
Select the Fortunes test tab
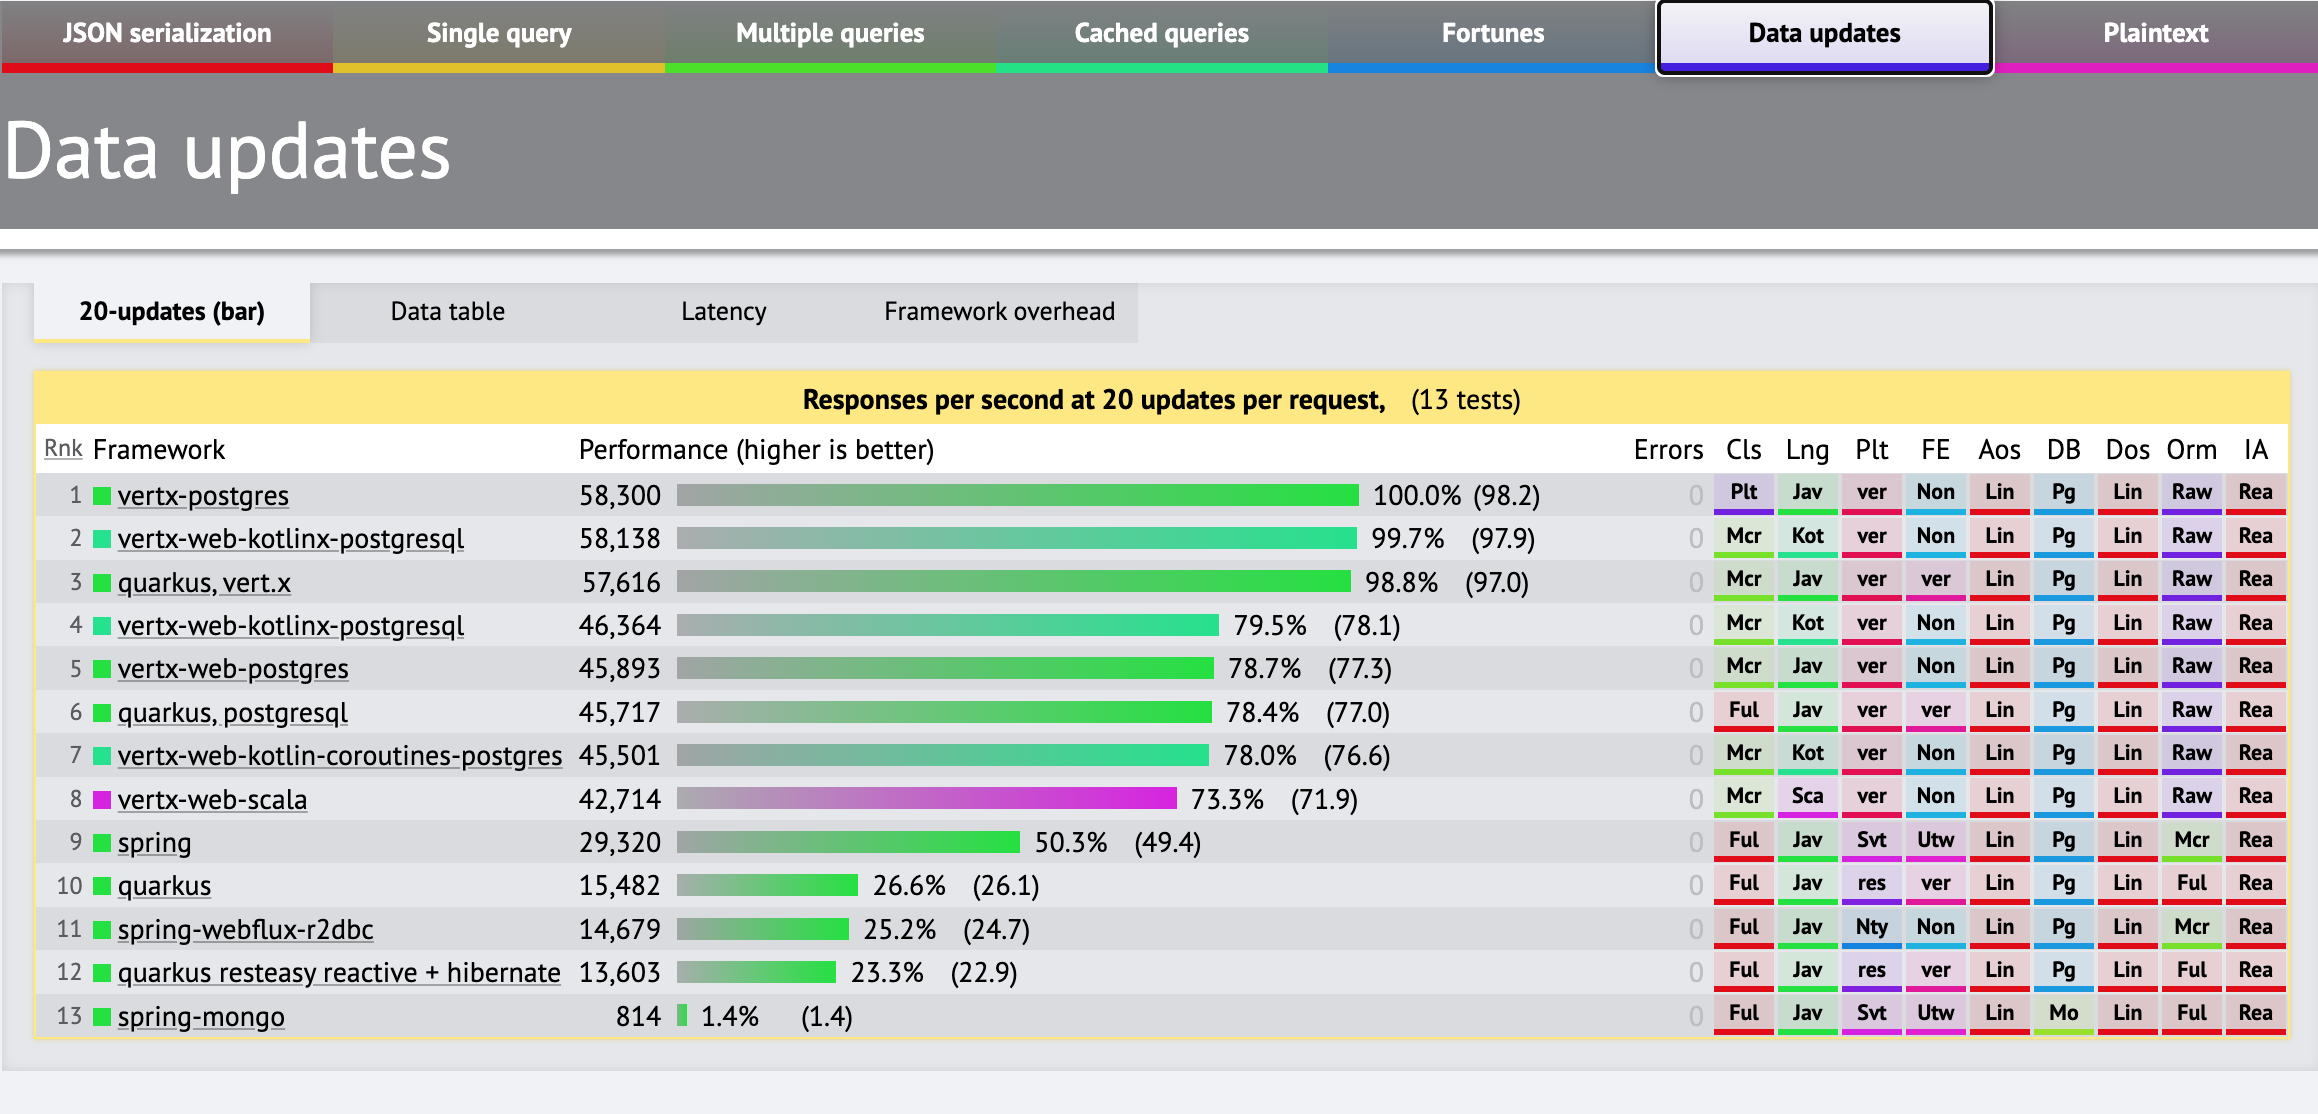1492,34
